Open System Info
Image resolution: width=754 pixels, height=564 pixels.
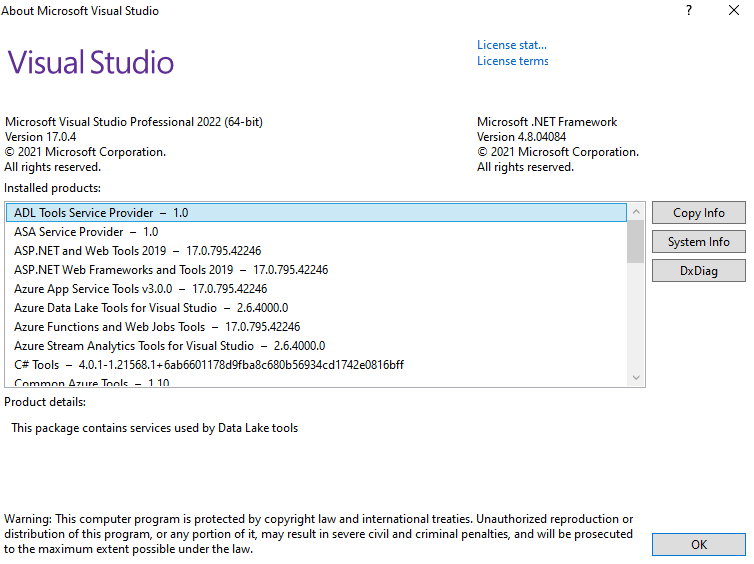[698, 241]
